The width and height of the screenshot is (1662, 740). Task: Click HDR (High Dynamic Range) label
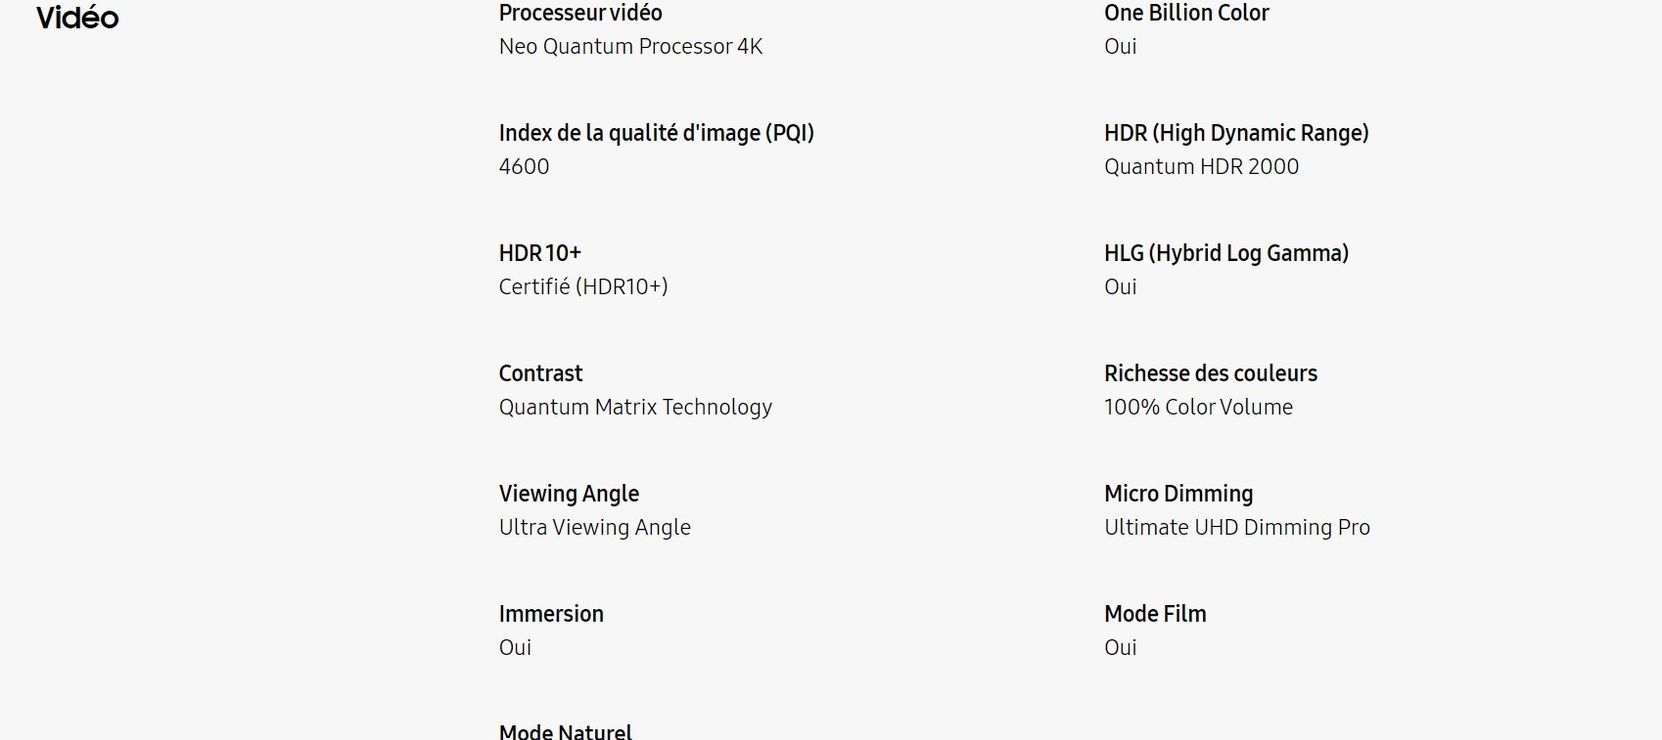[1236, 133]
